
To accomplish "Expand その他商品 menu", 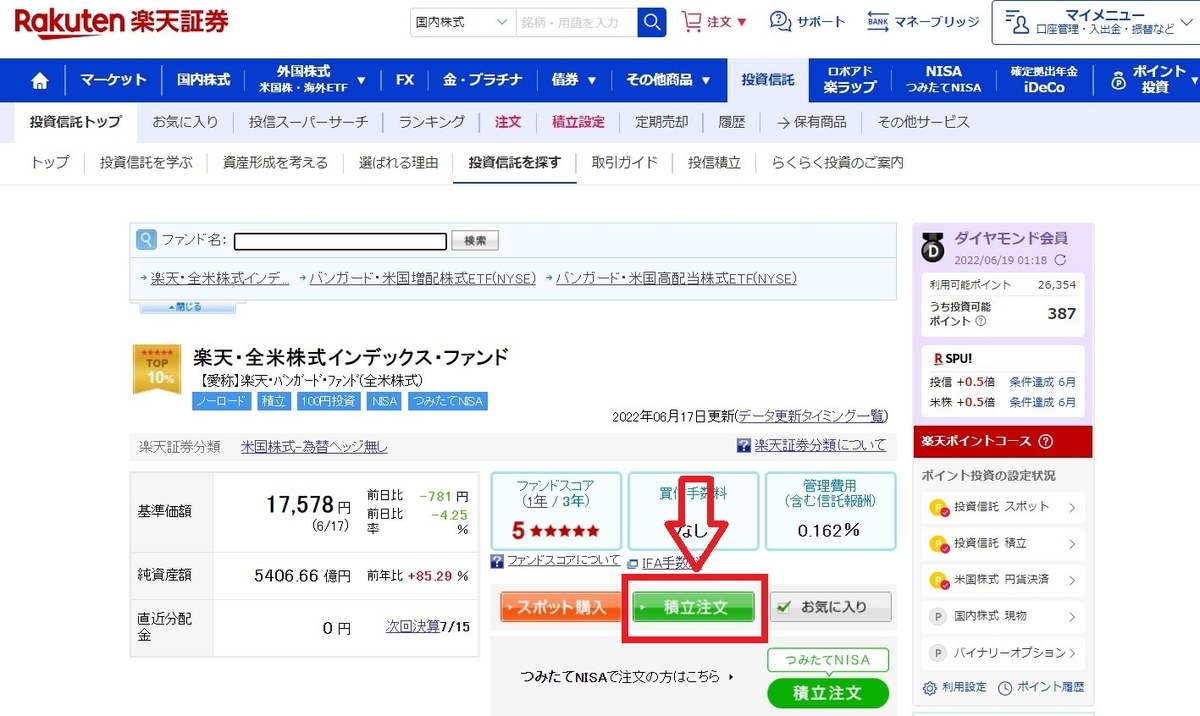I will [669, 80].
